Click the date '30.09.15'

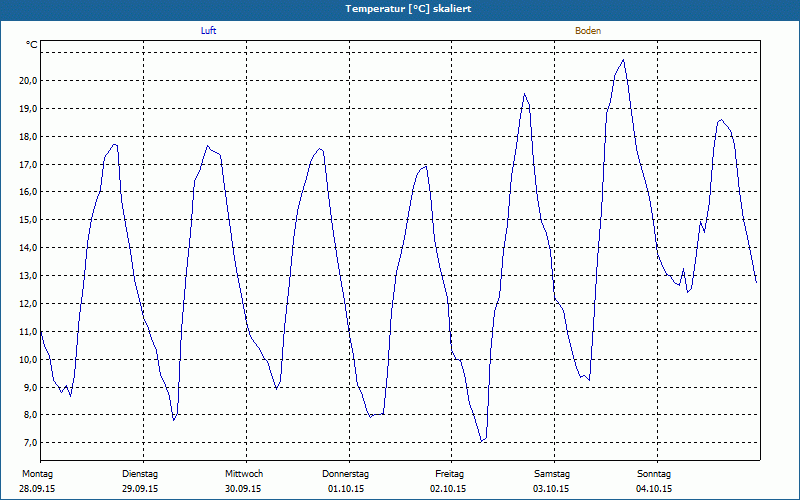click(x=243, y=489)
